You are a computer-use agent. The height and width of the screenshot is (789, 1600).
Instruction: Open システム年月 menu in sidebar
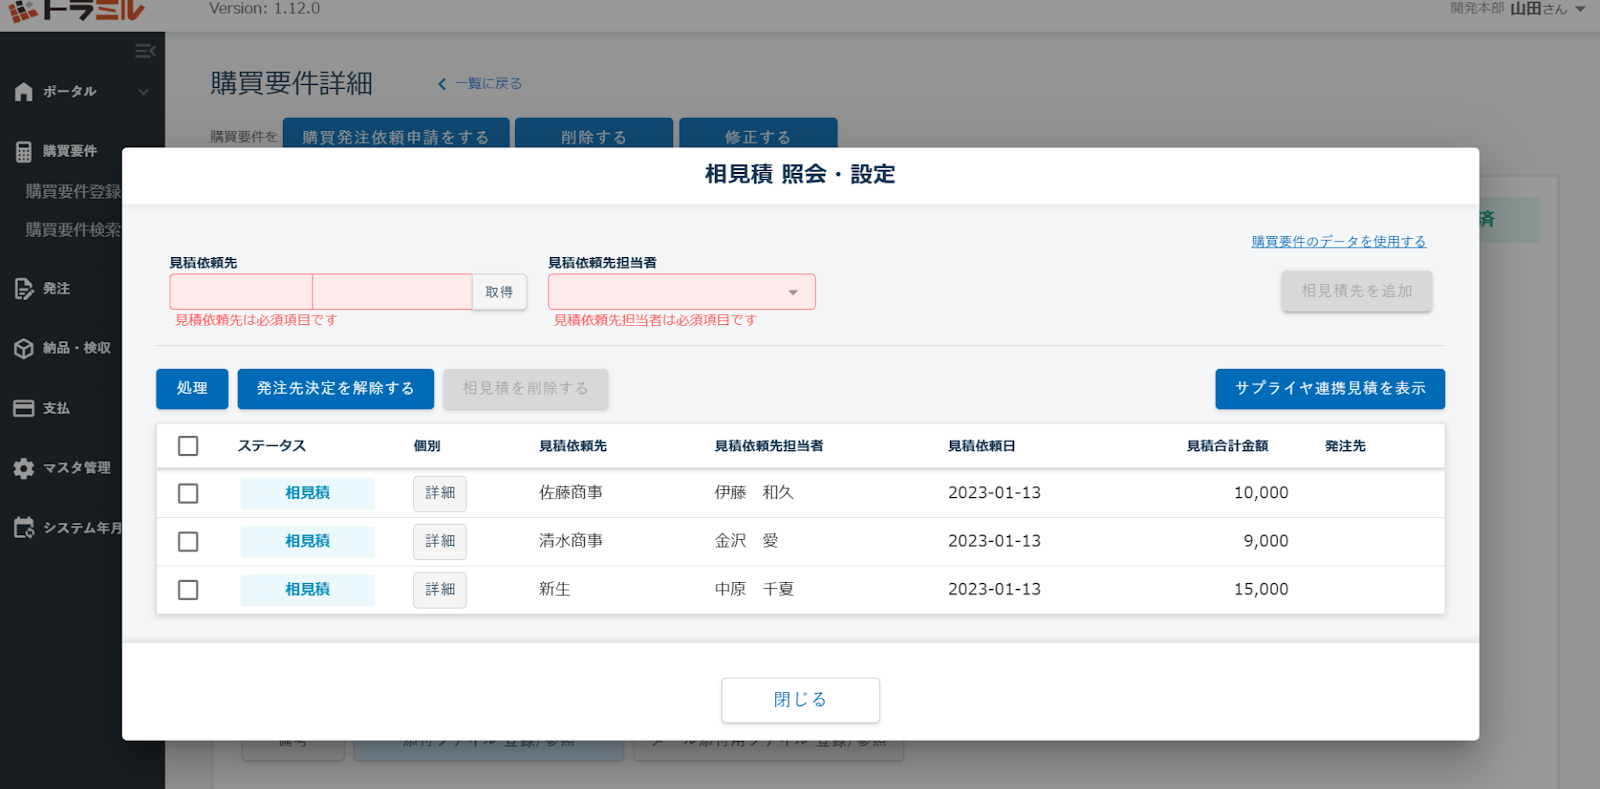(x=83, y=527)
